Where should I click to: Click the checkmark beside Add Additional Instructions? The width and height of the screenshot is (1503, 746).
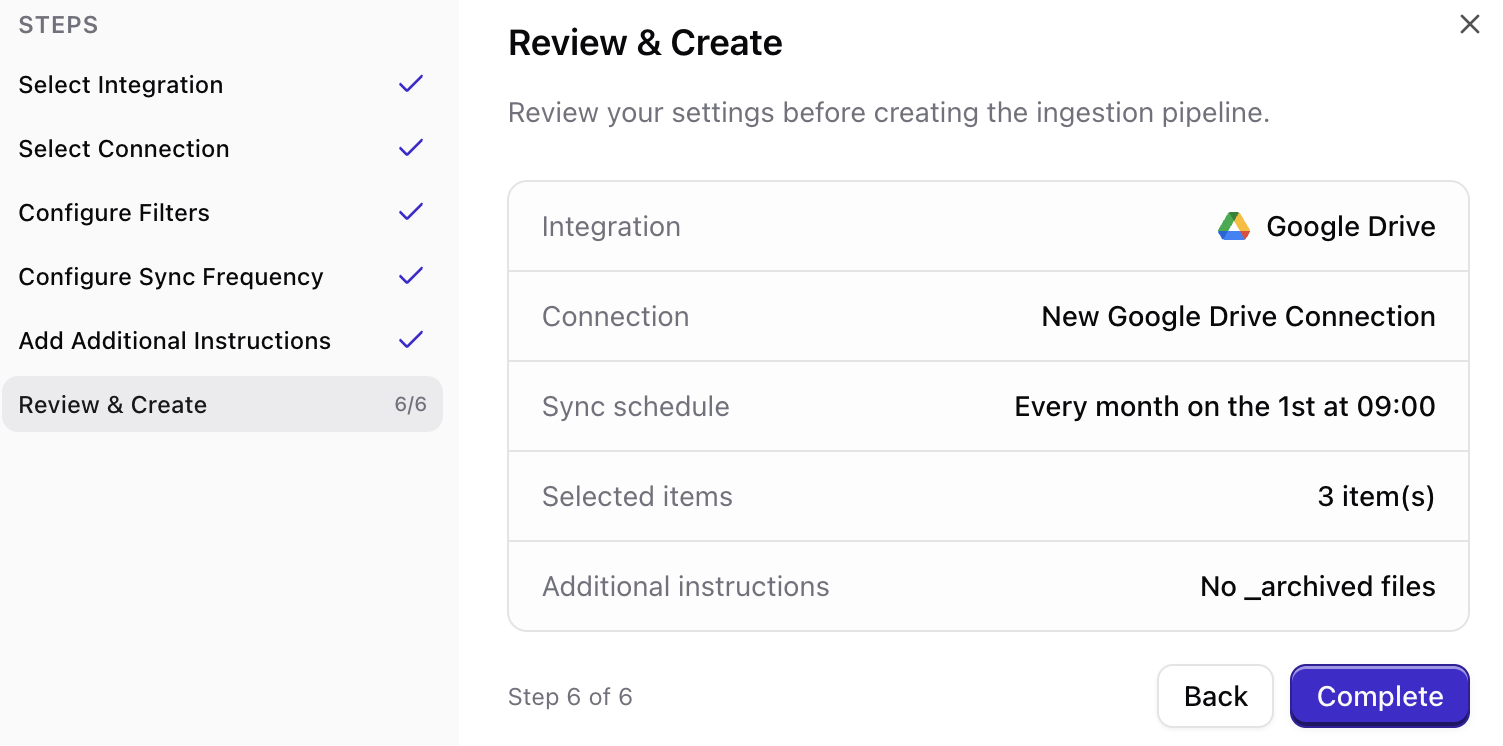tap(410, 340)
